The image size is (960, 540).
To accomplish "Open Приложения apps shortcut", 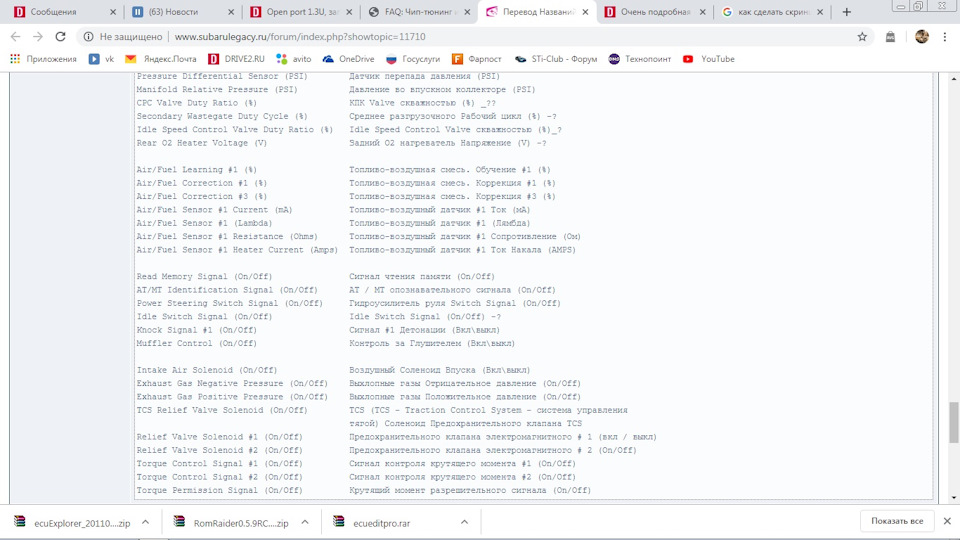I will (43, 59).
